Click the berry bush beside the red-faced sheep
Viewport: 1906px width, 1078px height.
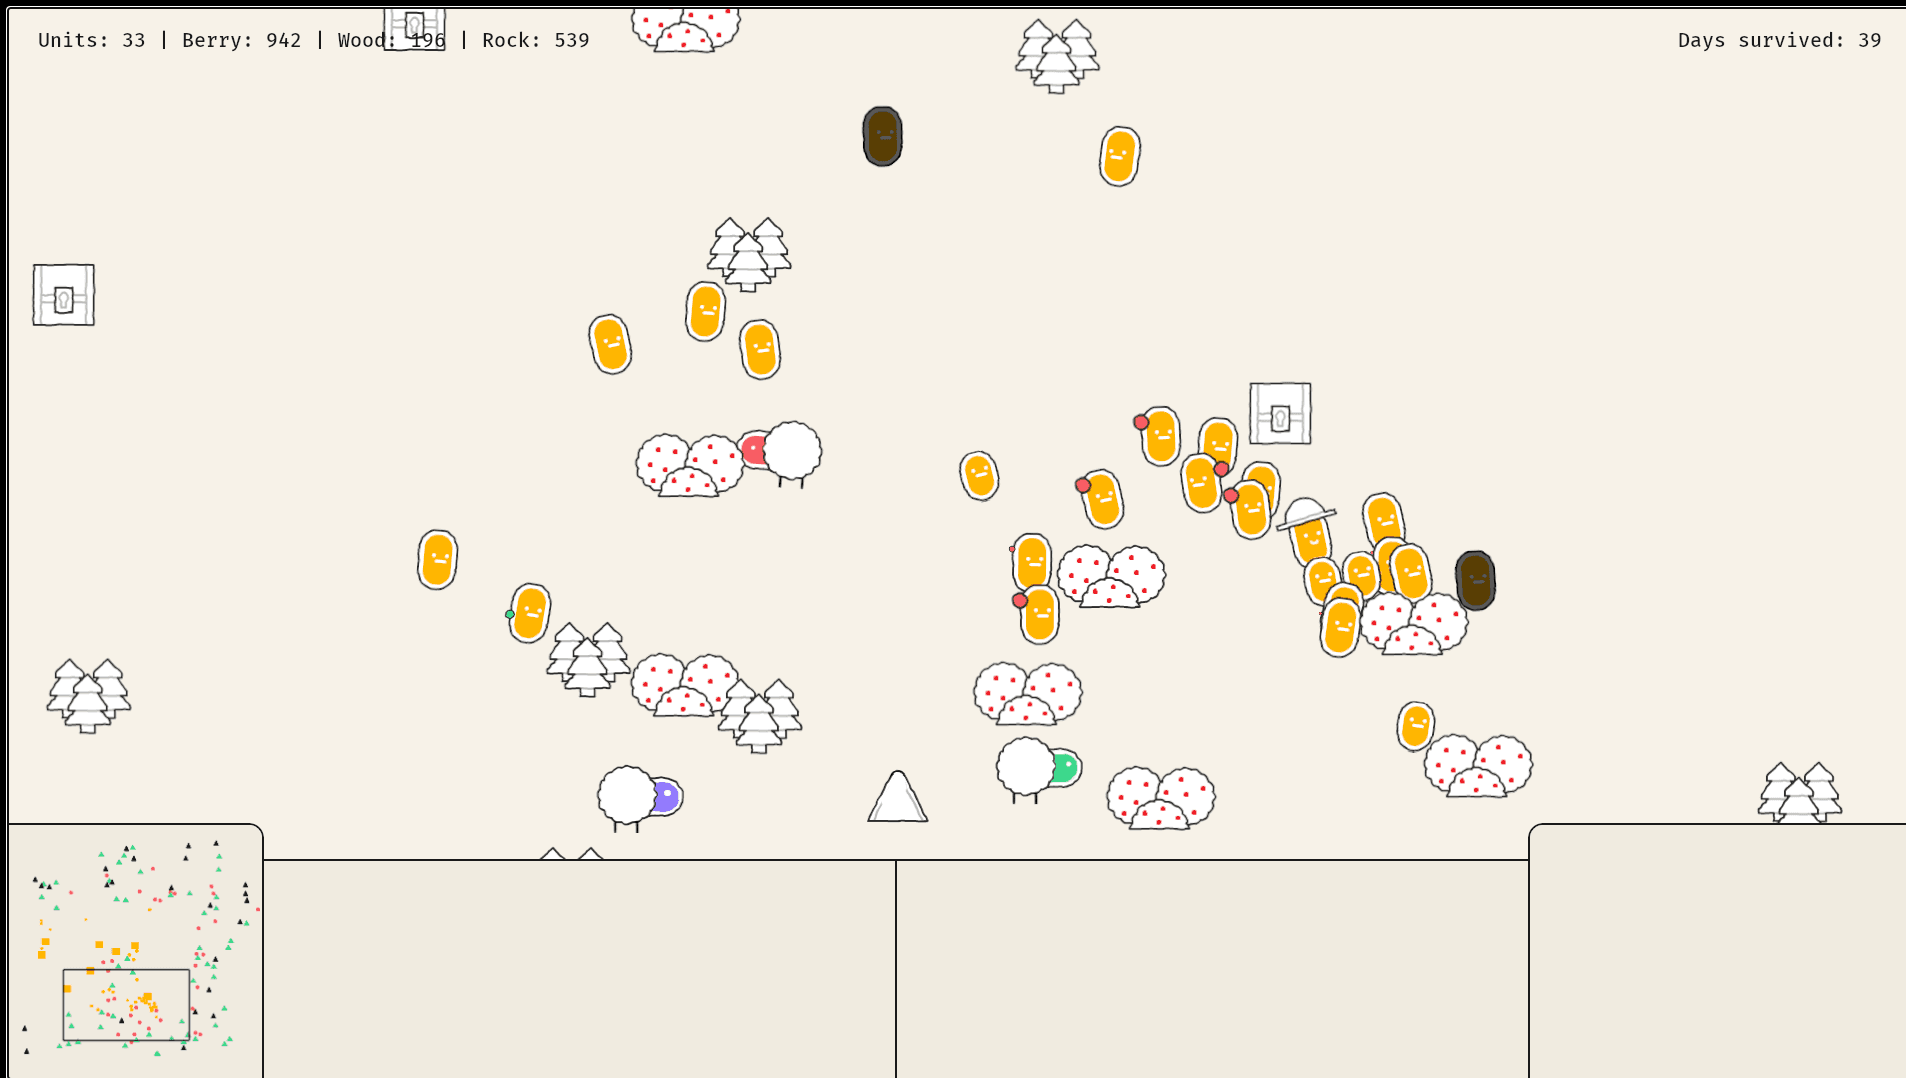(689, 465)
